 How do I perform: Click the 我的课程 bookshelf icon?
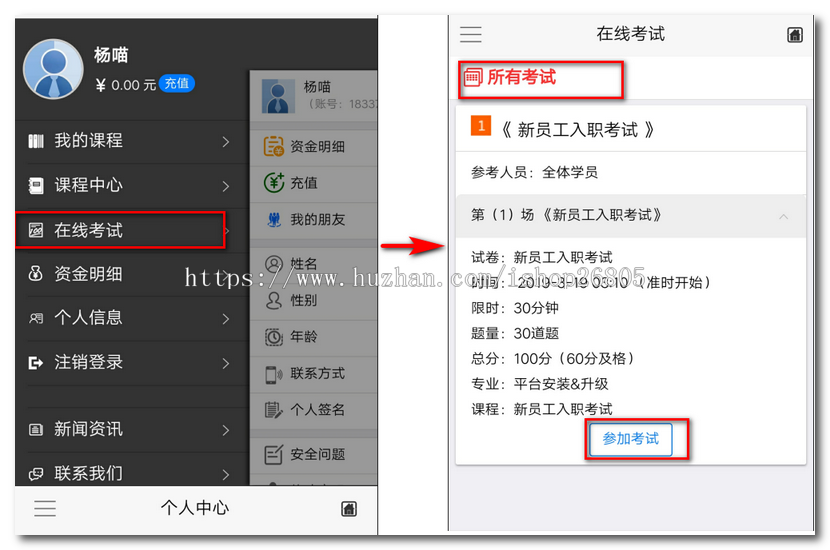point(35,141)
